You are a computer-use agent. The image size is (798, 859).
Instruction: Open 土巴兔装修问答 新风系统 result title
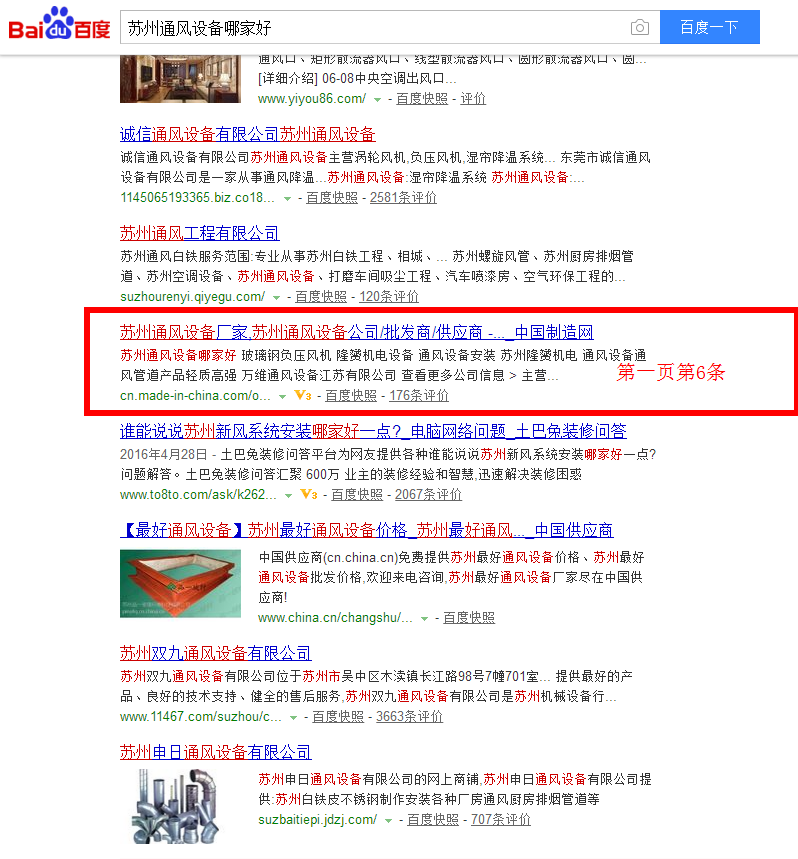click(x=373, y=431)
